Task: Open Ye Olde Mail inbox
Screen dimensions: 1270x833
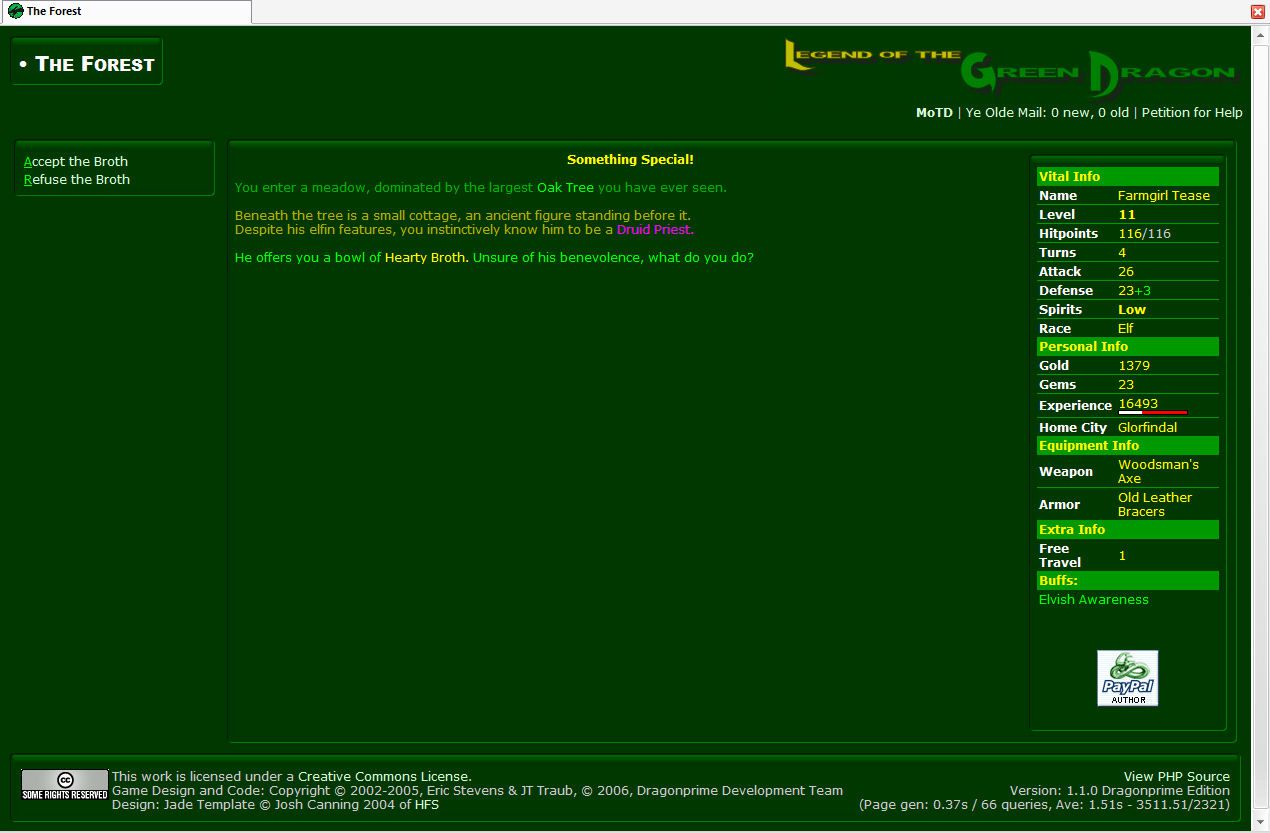Action: coord(1046,113)
